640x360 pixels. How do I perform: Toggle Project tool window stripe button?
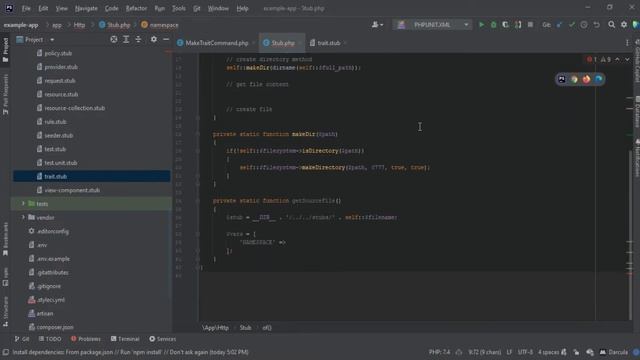coord(5,50)
